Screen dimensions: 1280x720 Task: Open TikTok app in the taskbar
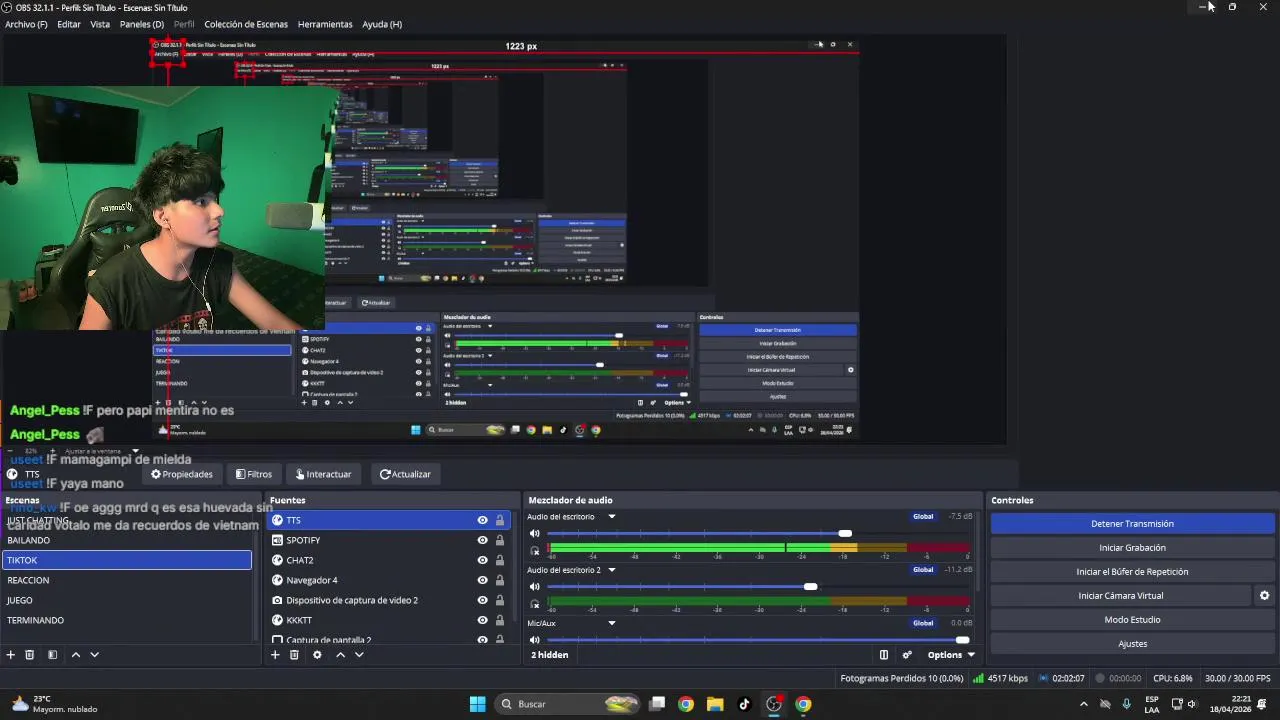744,704
